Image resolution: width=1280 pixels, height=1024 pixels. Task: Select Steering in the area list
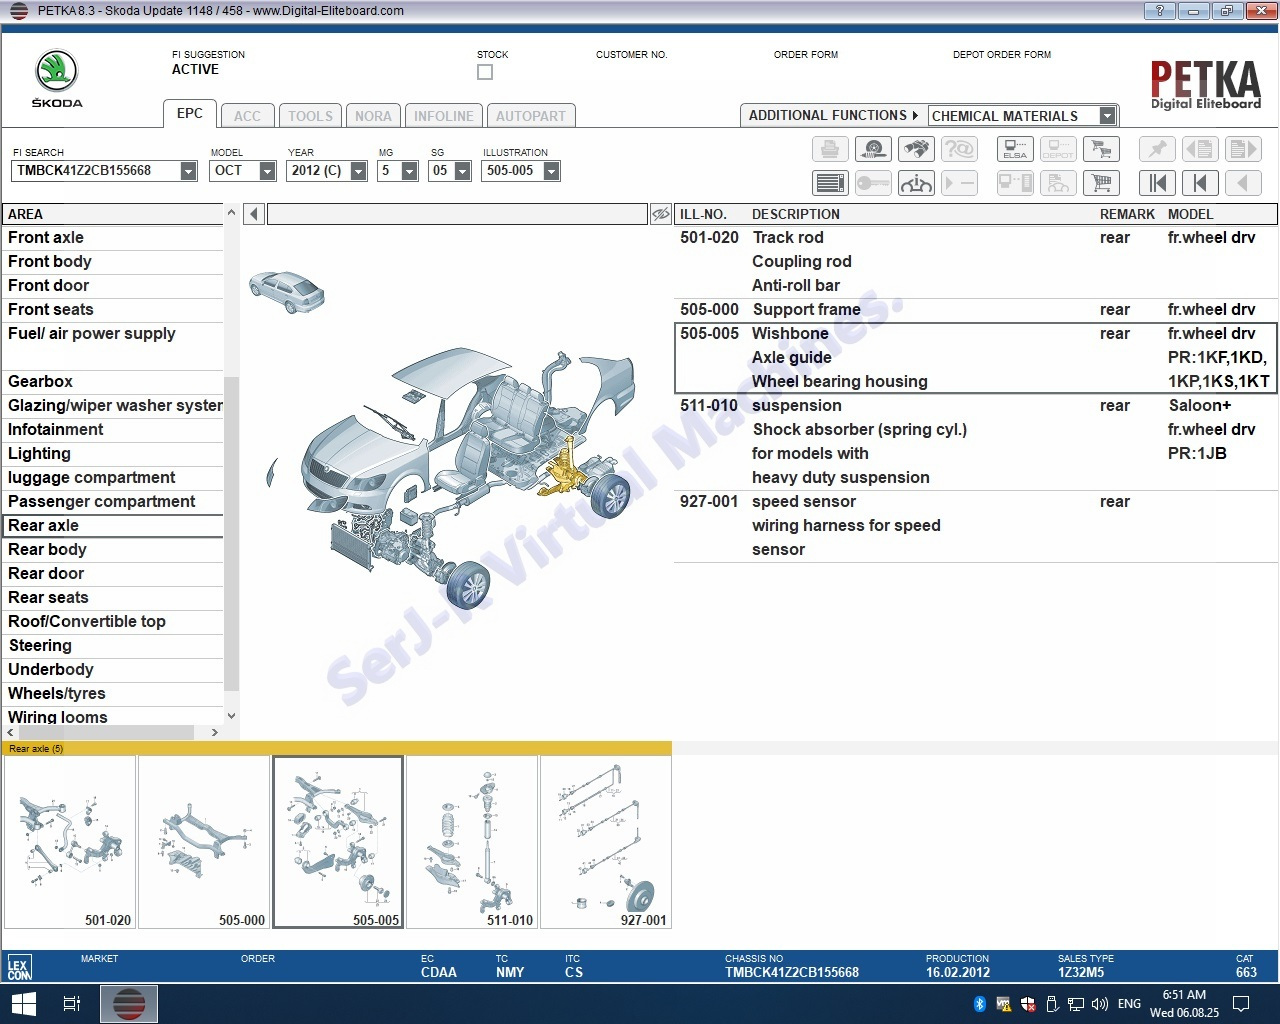(x=40, y=646)
